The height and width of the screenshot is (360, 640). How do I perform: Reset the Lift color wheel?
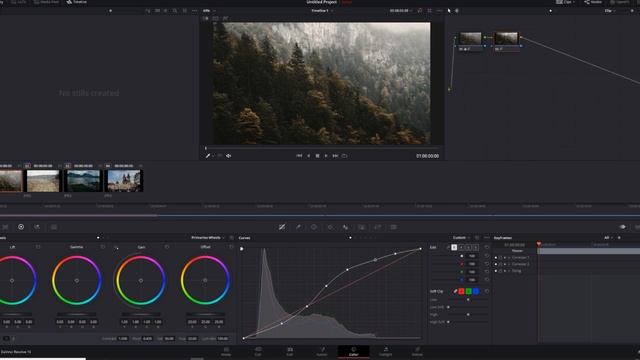pyautogui.click(x=38, y=247)
